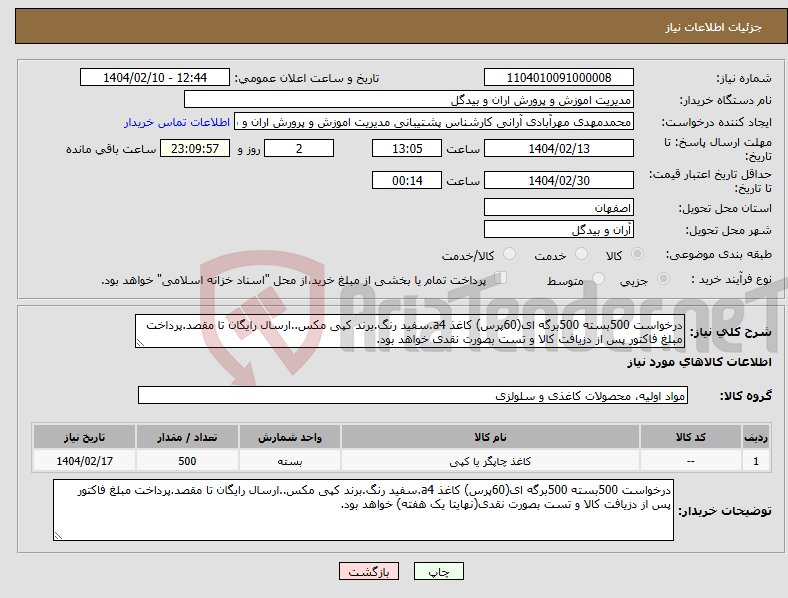Viewport: 788px width, 598px height.
Task: Click the quantity cell 500
Action: [187, 461]
